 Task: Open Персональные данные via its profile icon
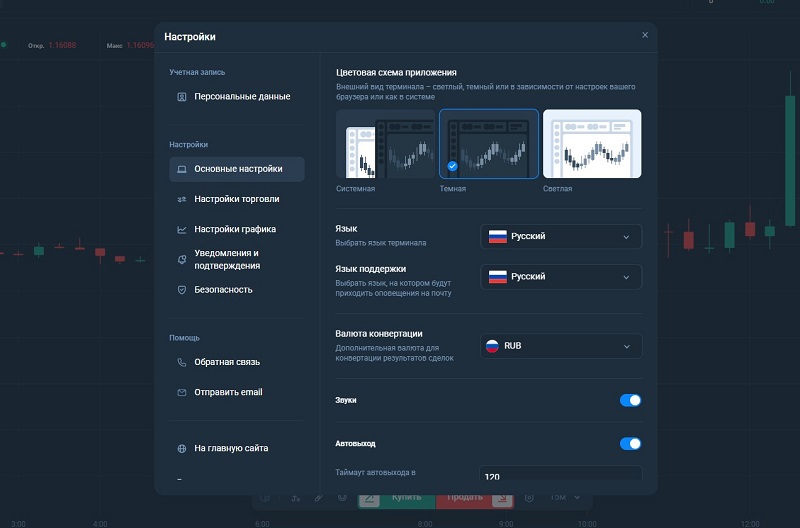click(182, 97)
